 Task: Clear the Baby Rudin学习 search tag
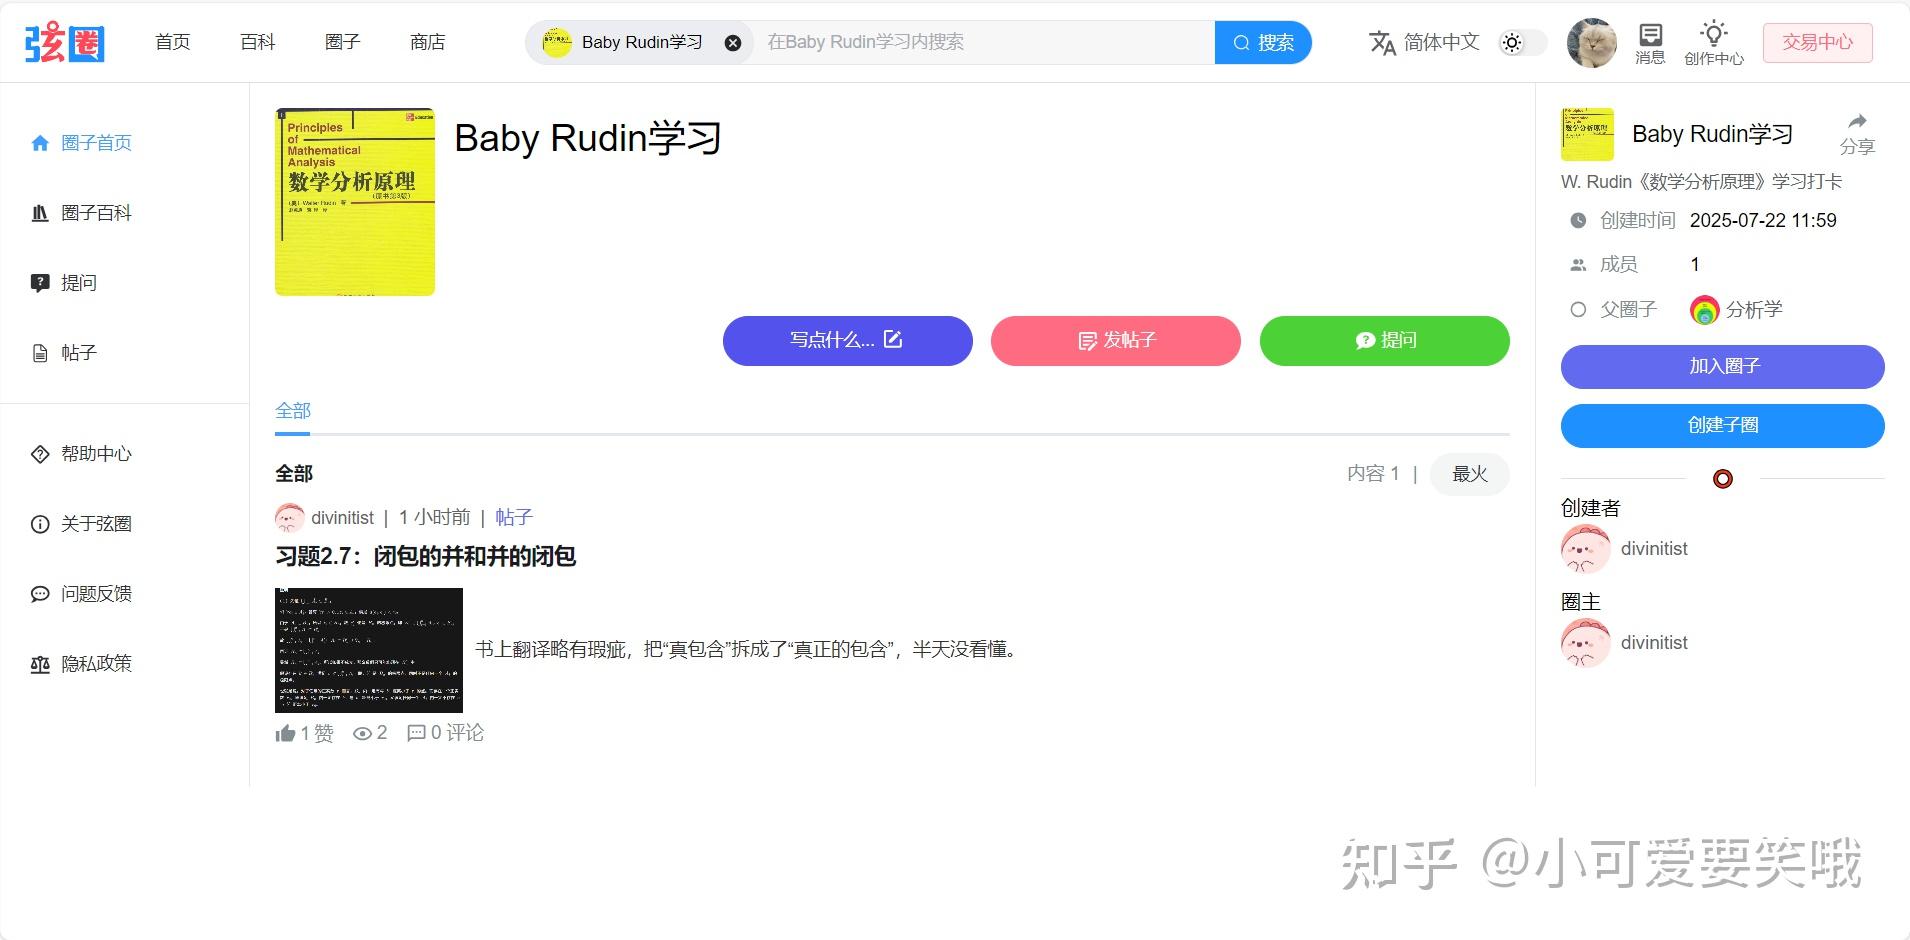[x=734, y=41]
